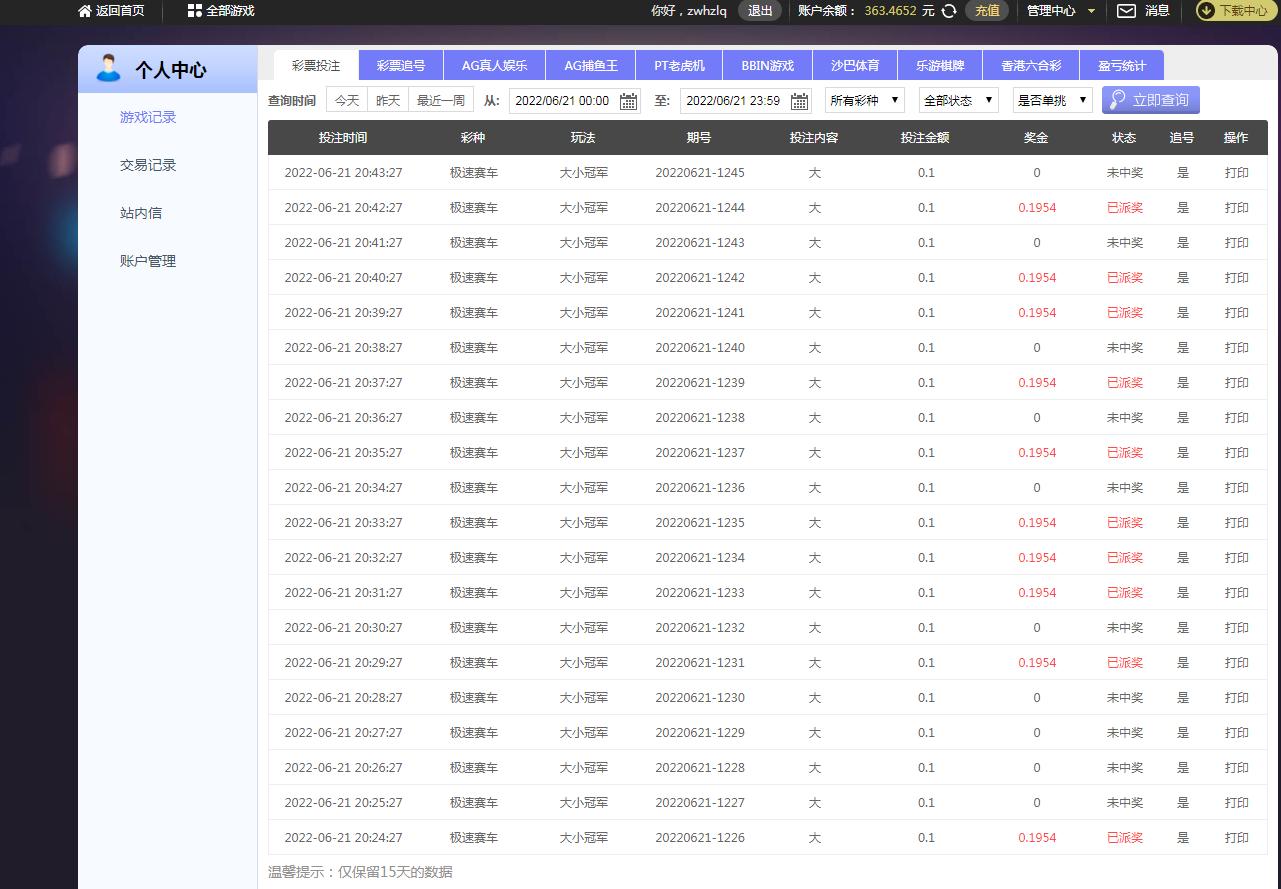
Task: Select 交易记录 in the sidebar
Action: [148, 165]
